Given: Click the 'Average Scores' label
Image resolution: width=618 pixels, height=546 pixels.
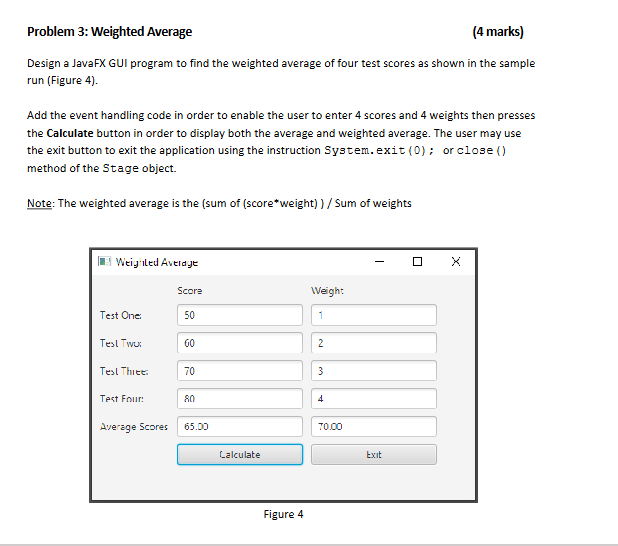Looking at the screenshot, I should [134, 427].
